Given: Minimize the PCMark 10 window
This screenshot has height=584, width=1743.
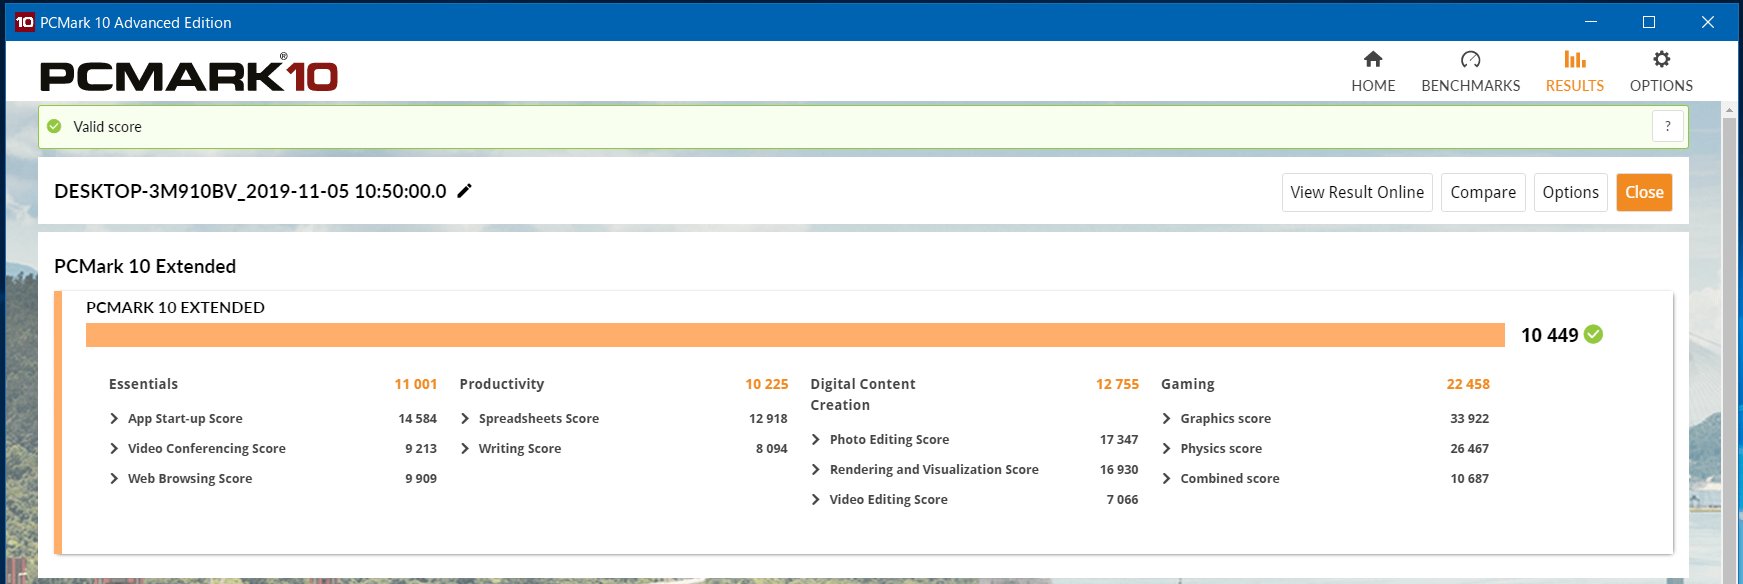Looking at the screenshot, I should click(x=1591, y=22).
